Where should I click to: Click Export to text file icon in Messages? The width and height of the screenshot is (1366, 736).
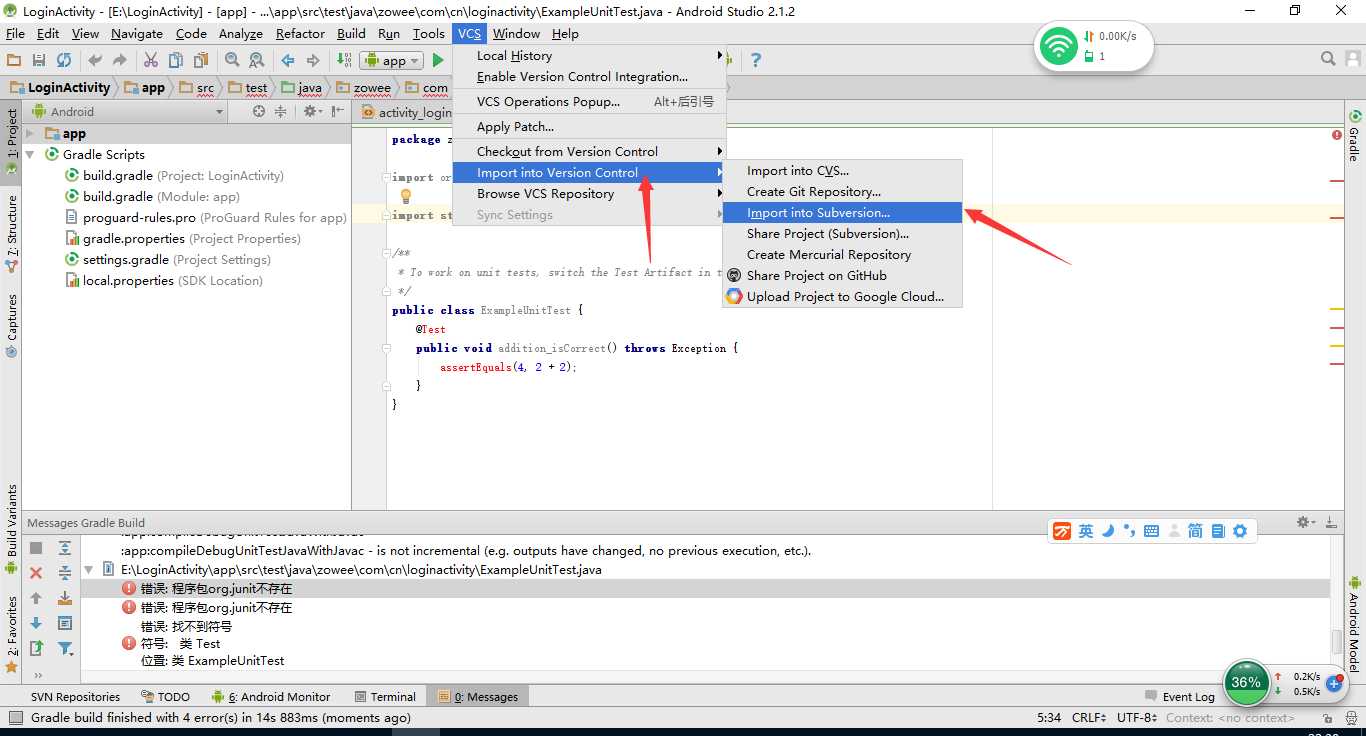36,648
